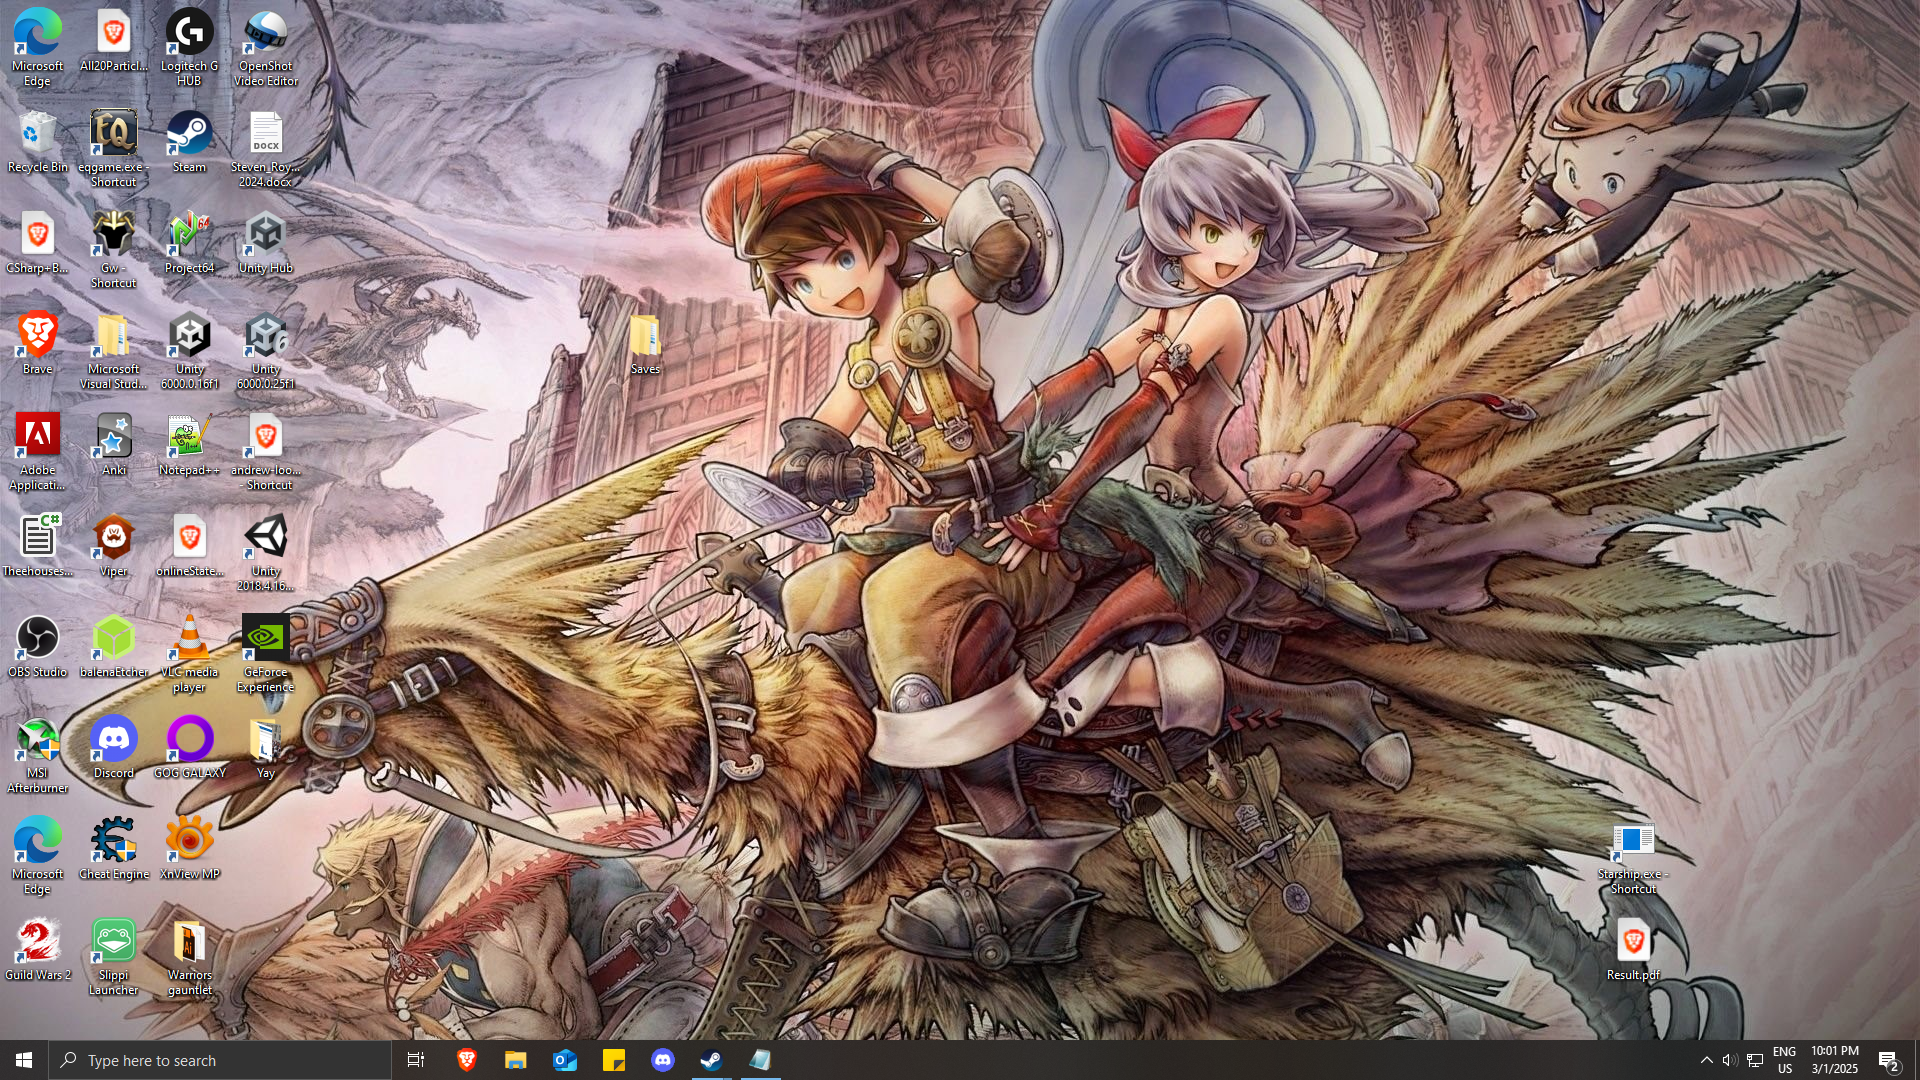Select the Yay folder icon

[x=266, y=749]
